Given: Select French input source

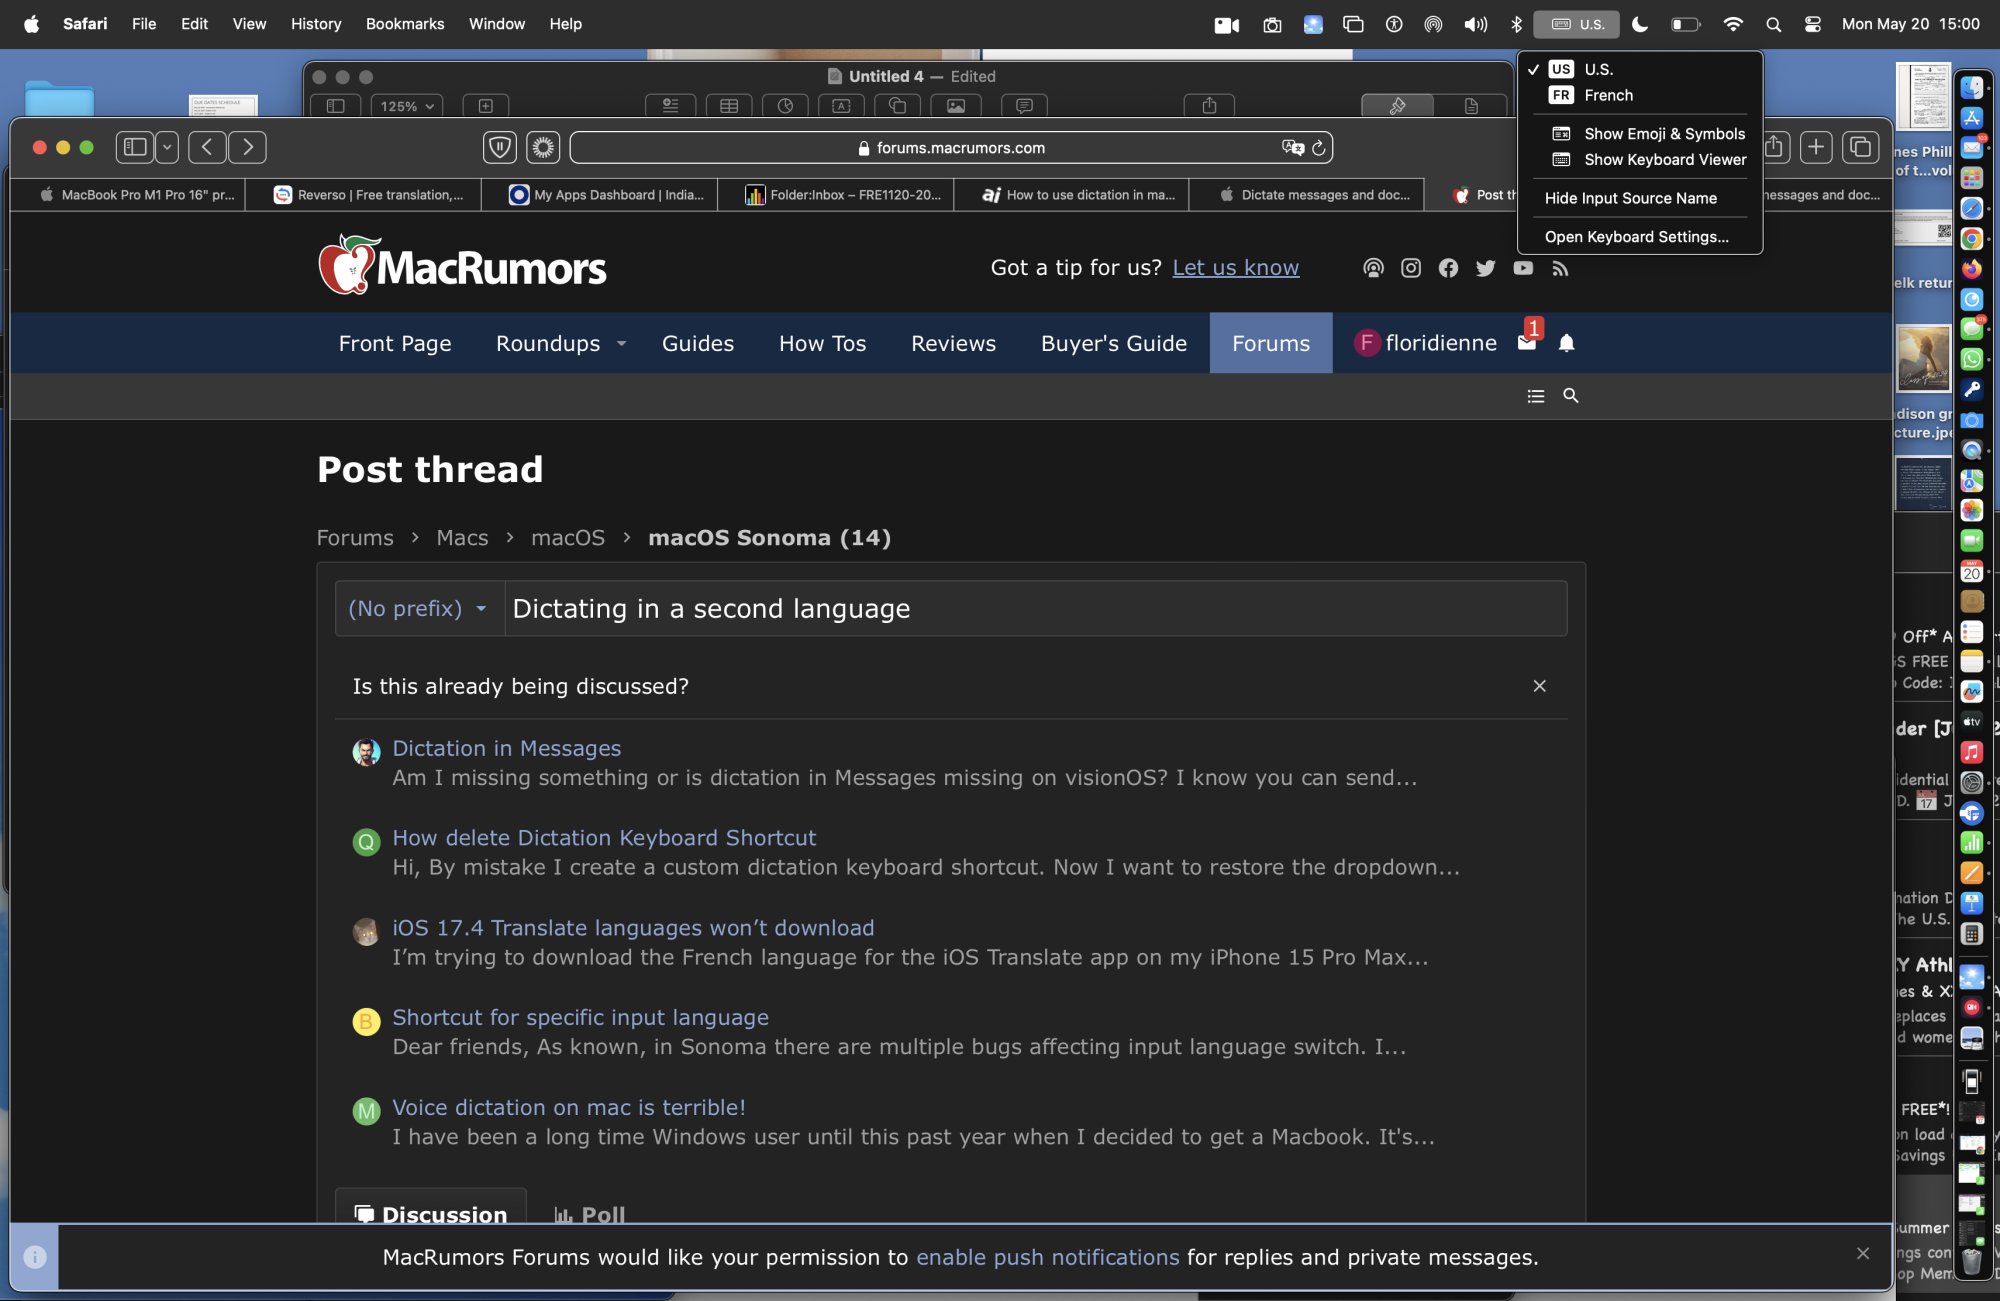Looking at the screenshot, I should (x=1608, y=95).
